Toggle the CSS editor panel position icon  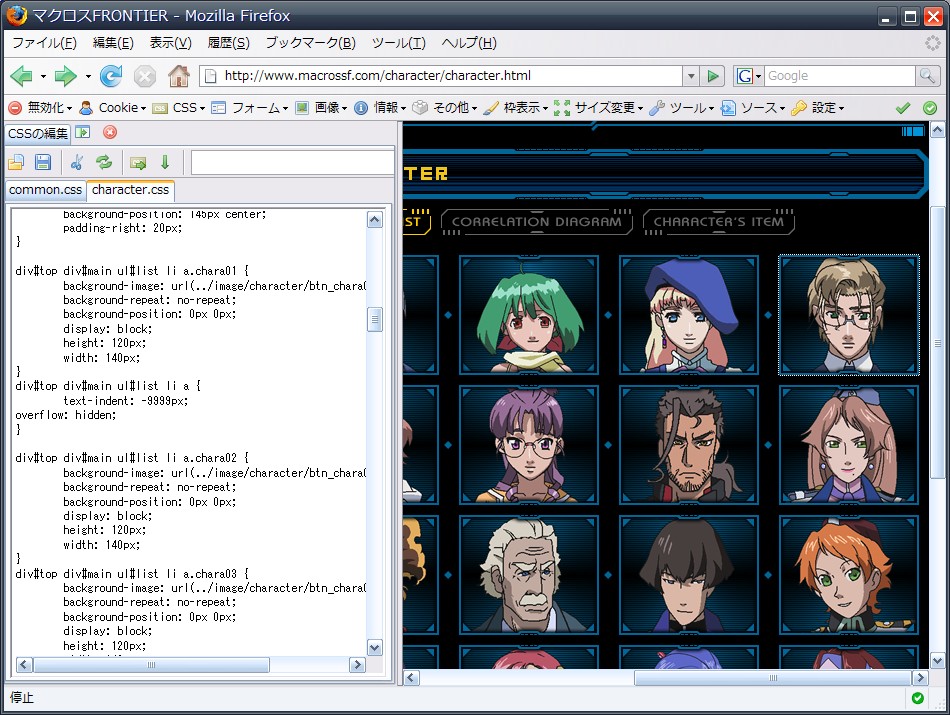click(x=83, y=132)
